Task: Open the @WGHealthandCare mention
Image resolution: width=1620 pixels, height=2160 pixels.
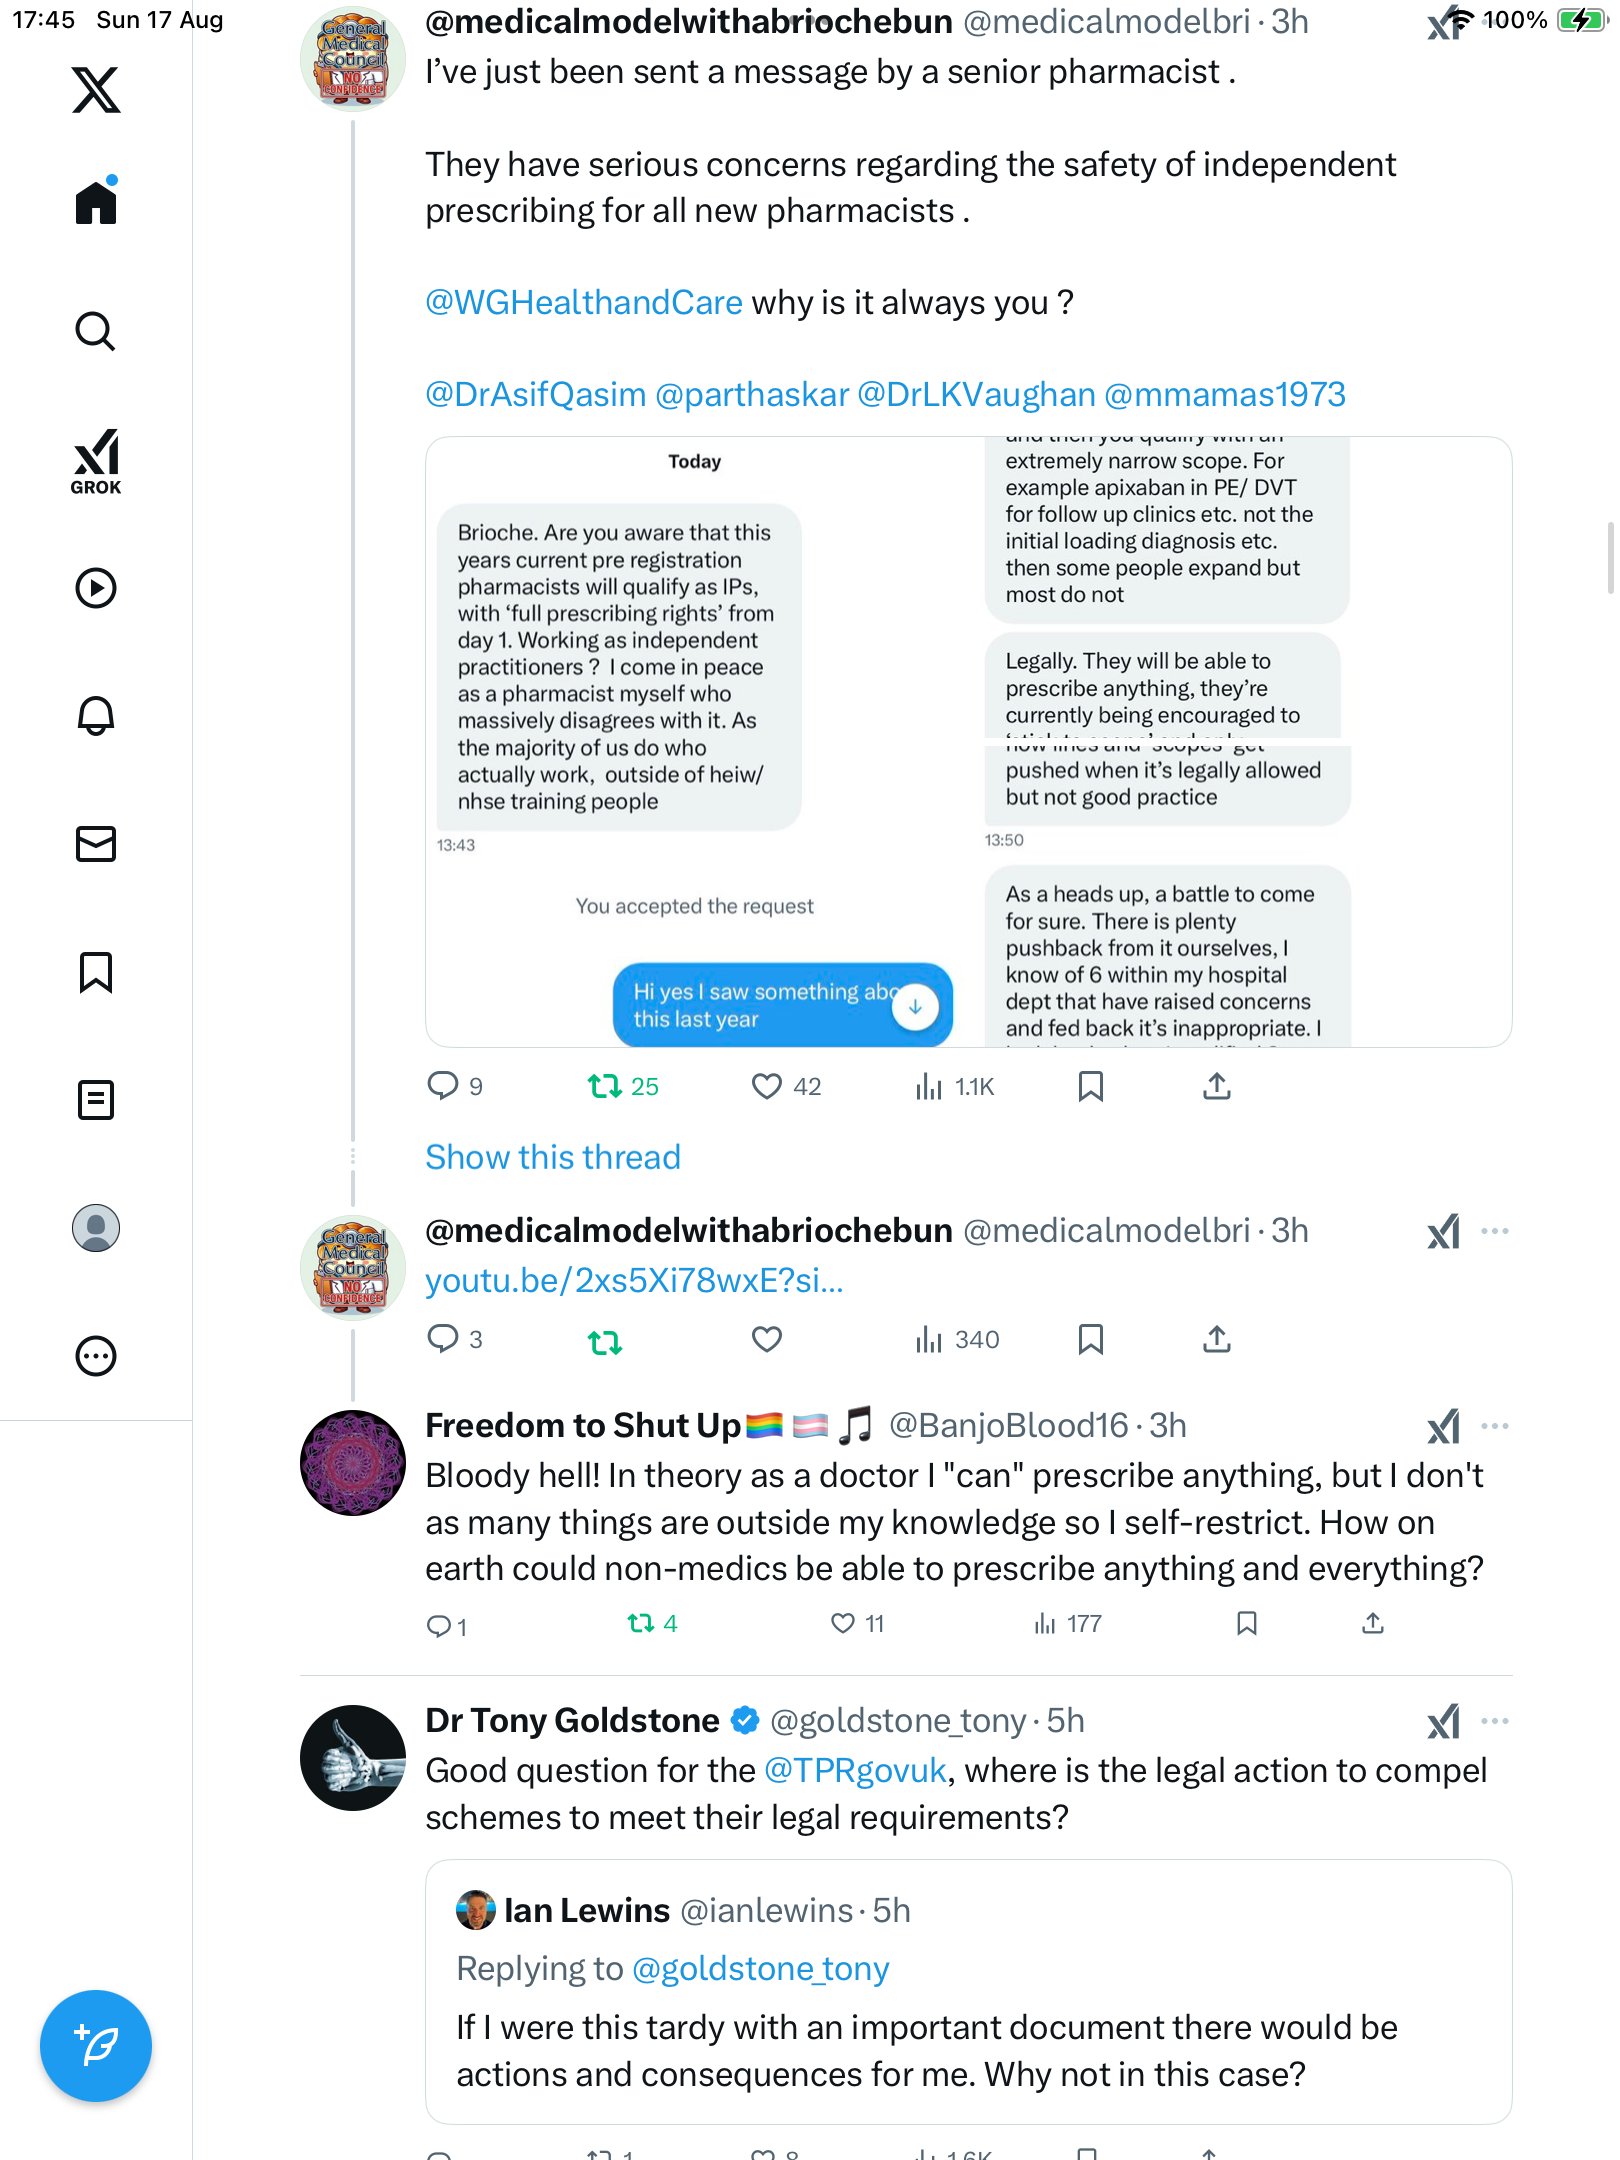Action: pos(584,302)
